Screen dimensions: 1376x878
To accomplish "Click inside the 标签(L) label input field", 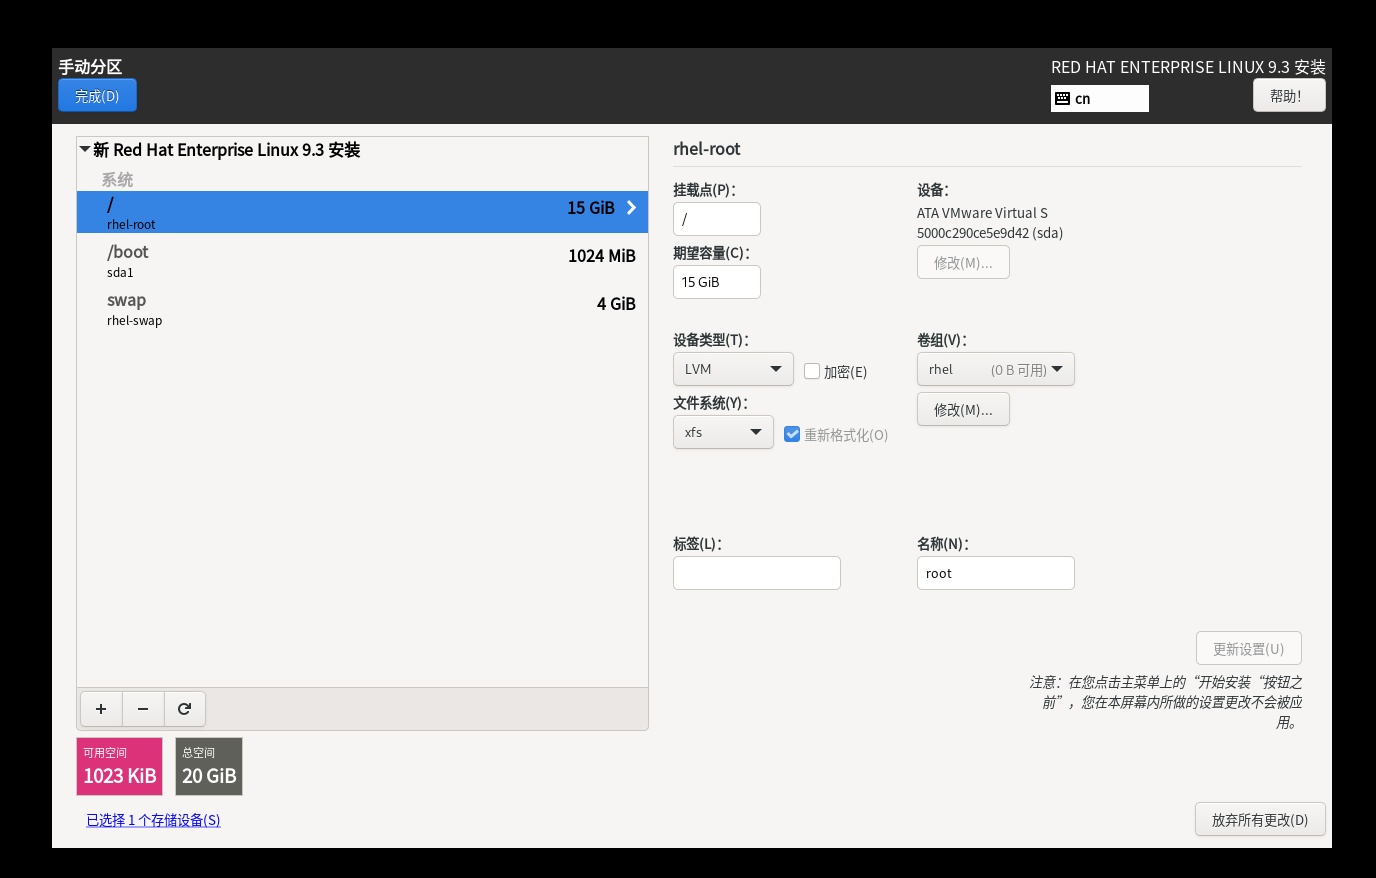I will (756, 572).
